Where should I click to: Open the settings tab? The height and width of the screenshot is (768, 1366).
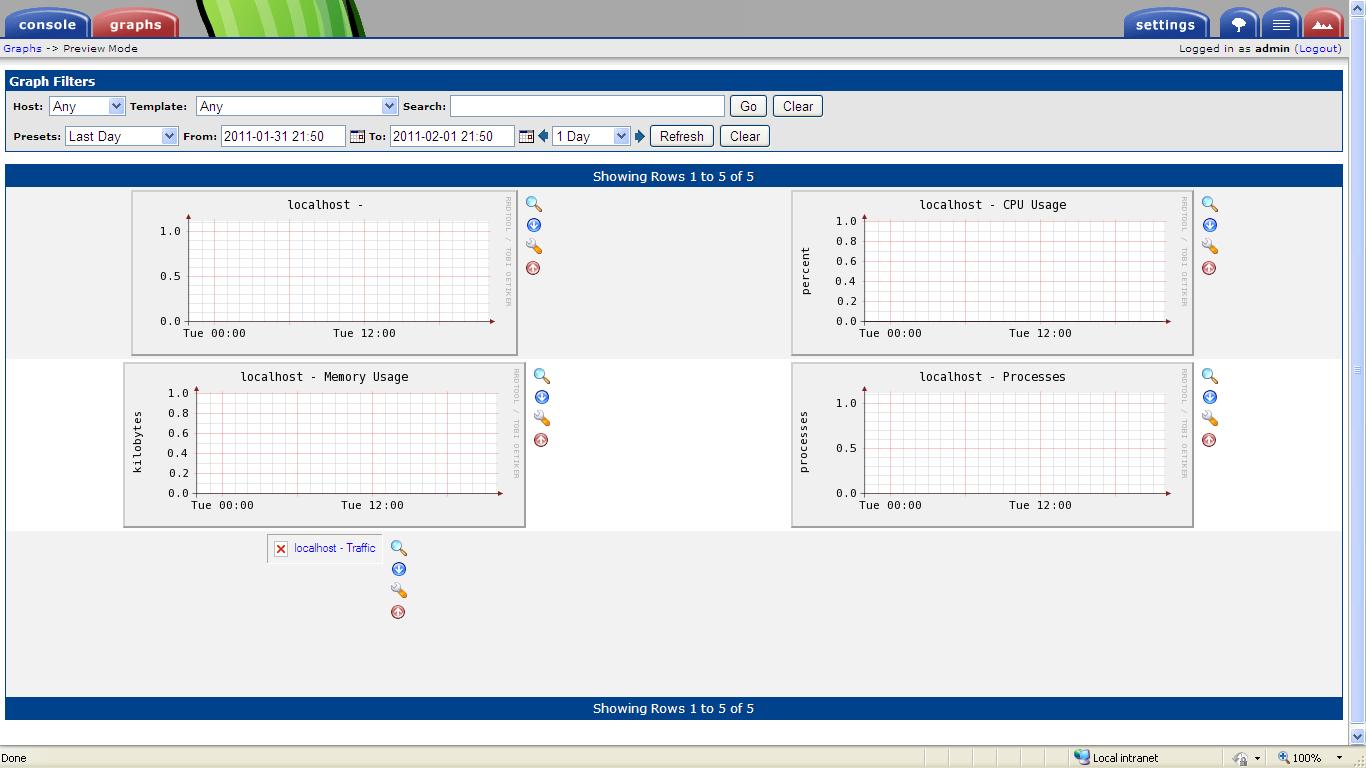[1166, 24]
